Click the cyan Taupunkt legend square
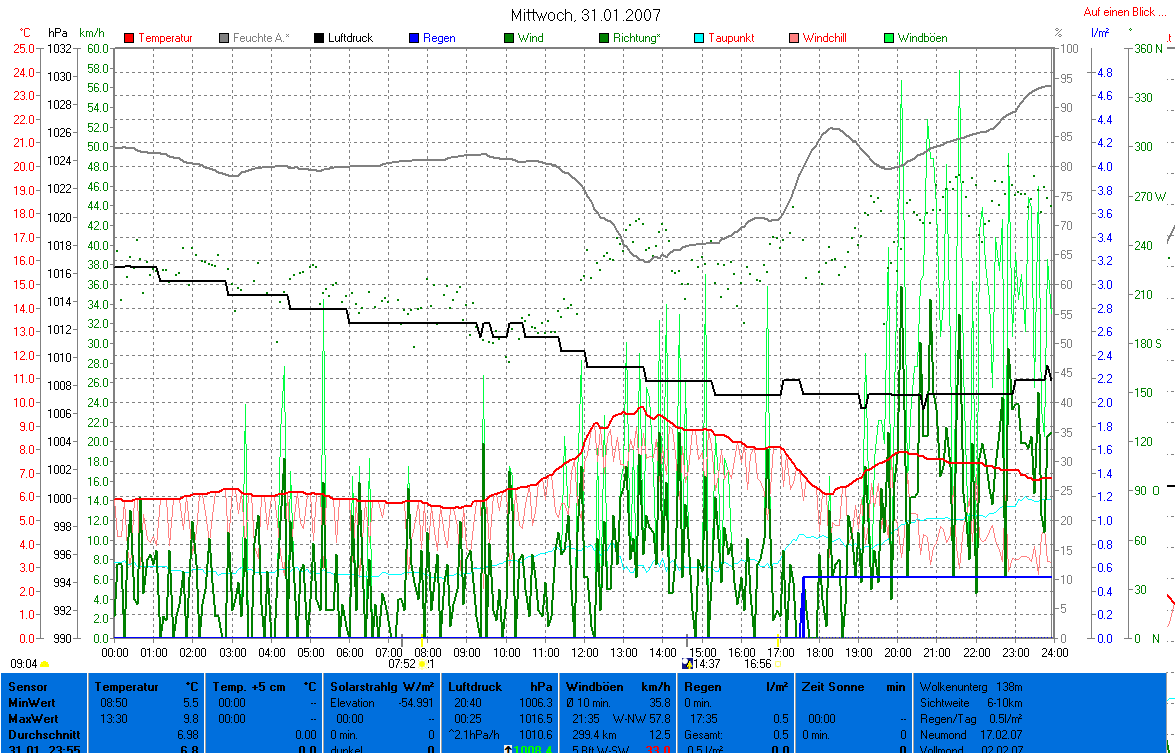This screenshot has width=1175, height=753. tap(700, 38)
